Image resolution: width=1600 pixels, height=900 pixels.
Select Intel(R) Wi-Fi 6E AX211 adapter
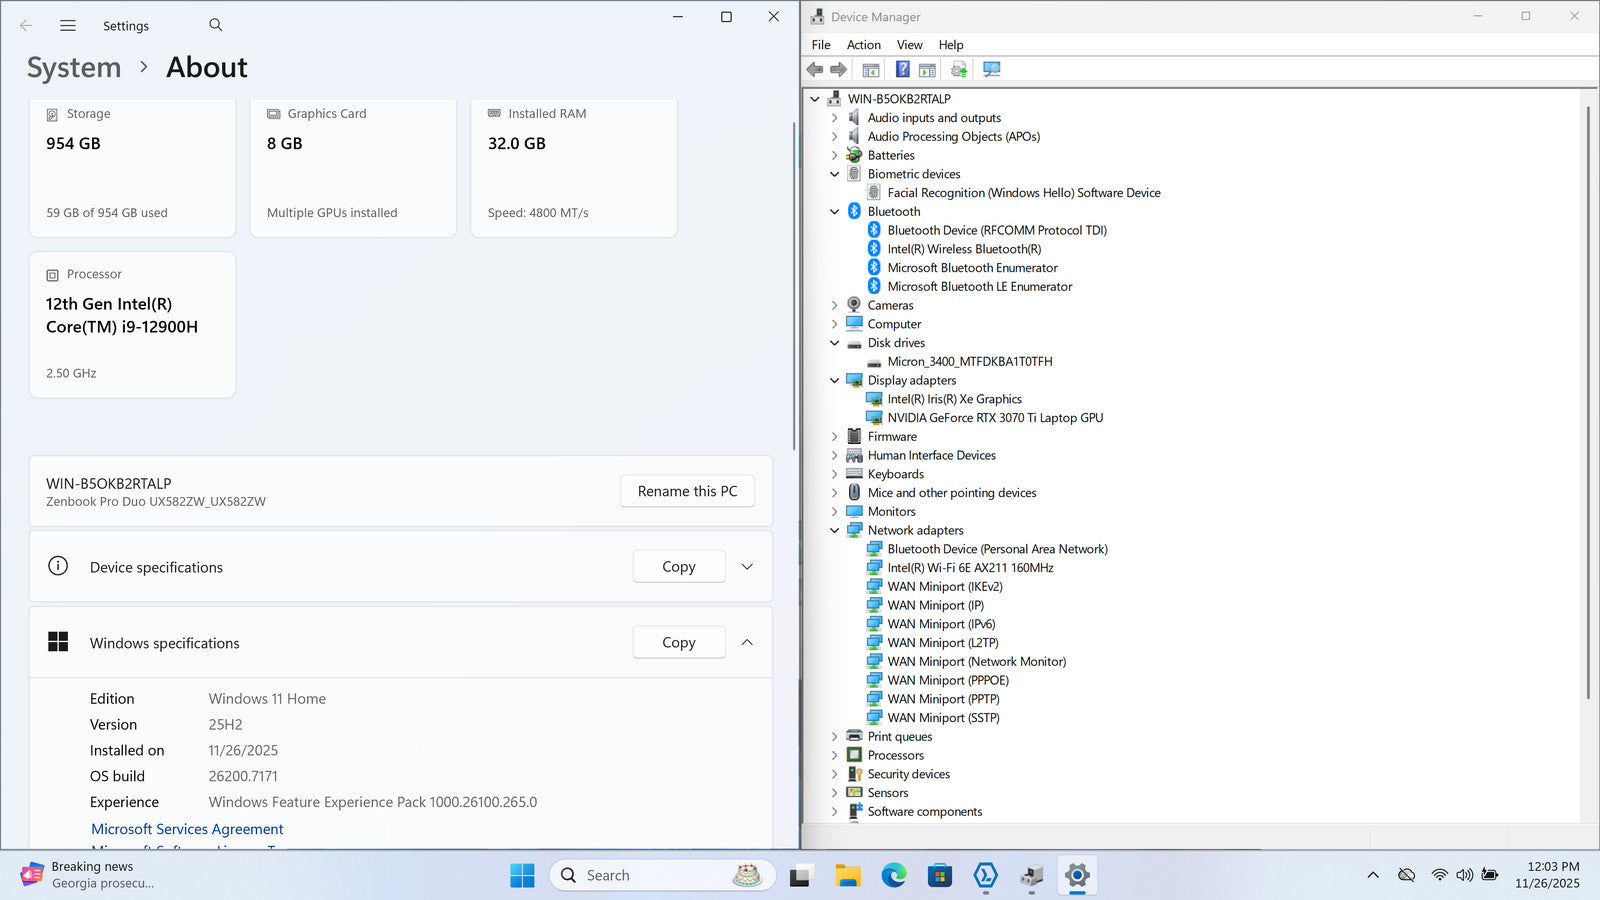969,568
